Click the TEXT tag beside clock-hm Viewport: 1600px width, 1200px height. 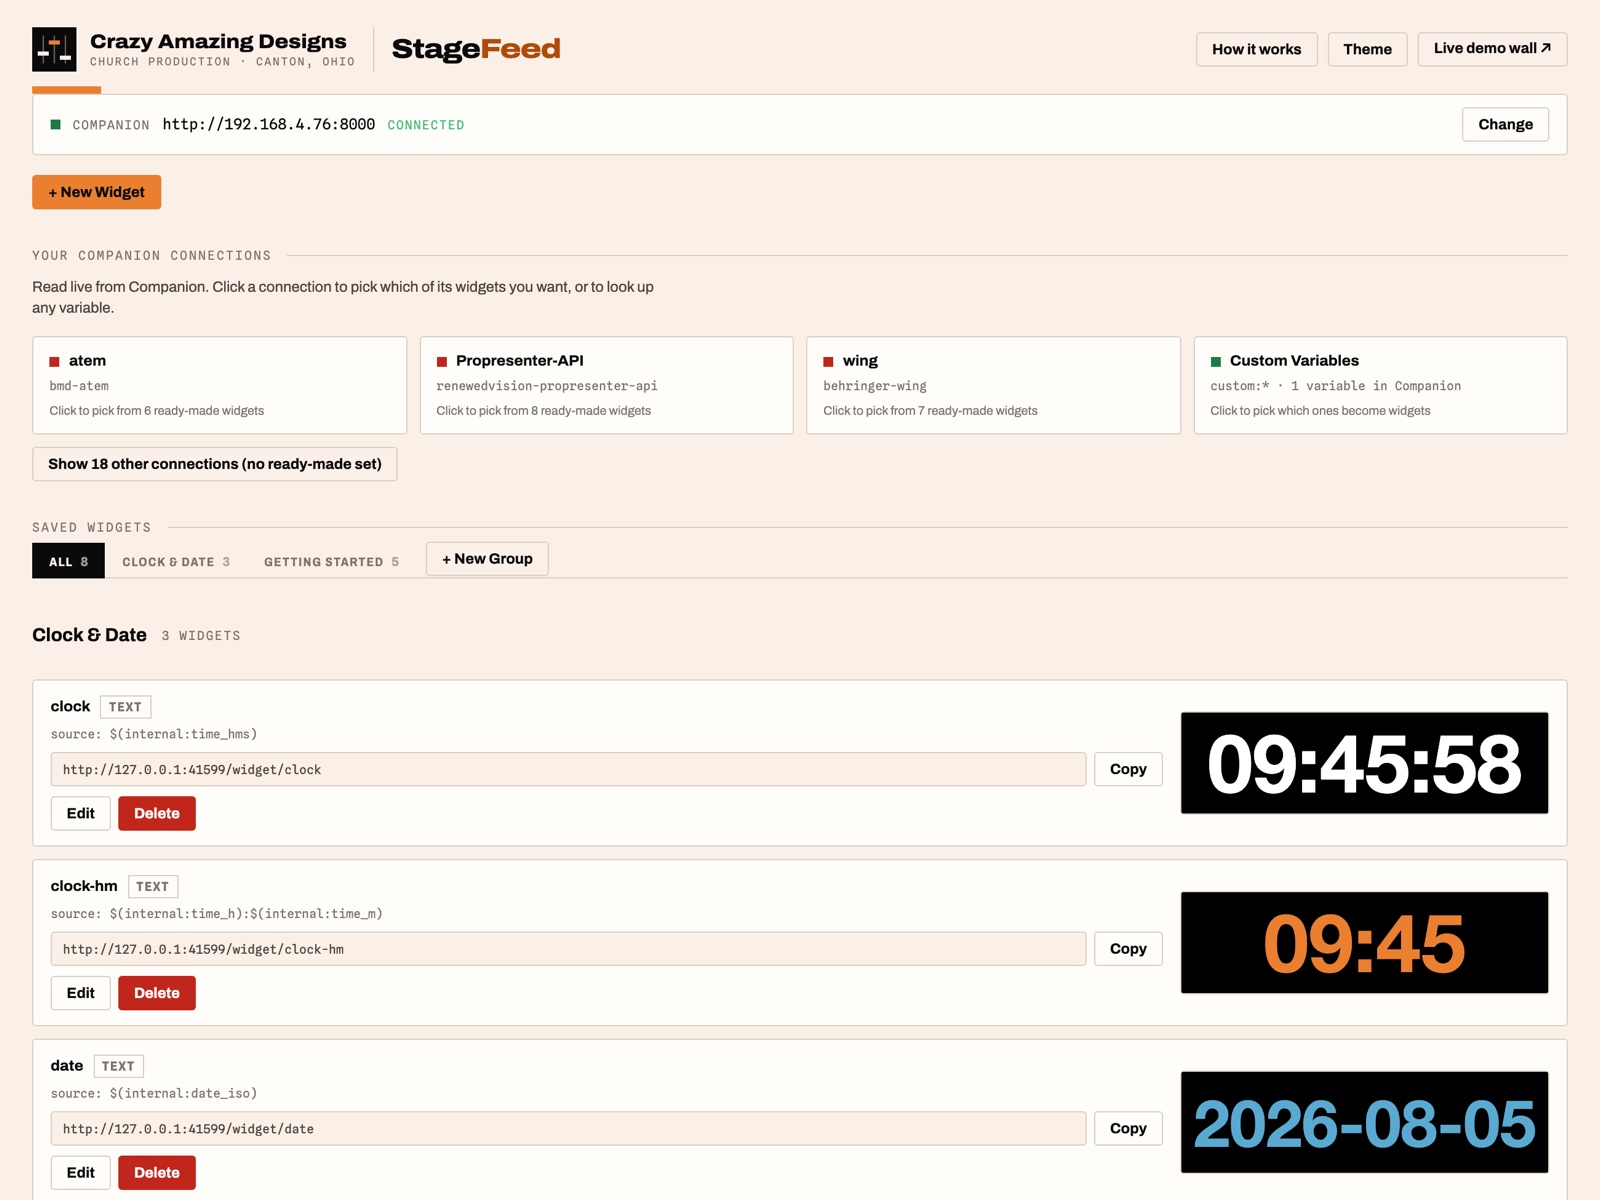(152, 886)
